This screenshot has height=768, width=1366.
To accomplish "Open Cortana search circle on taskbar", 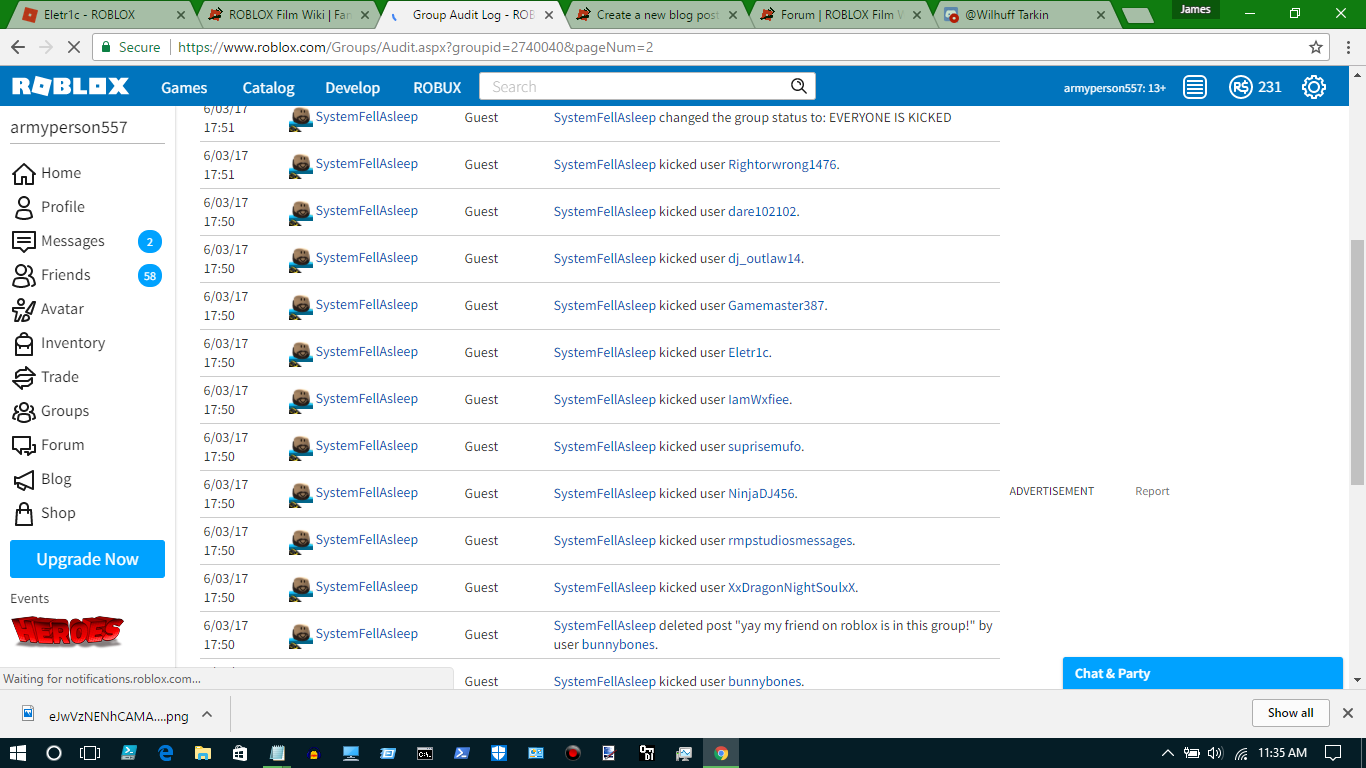I will 54,753.
